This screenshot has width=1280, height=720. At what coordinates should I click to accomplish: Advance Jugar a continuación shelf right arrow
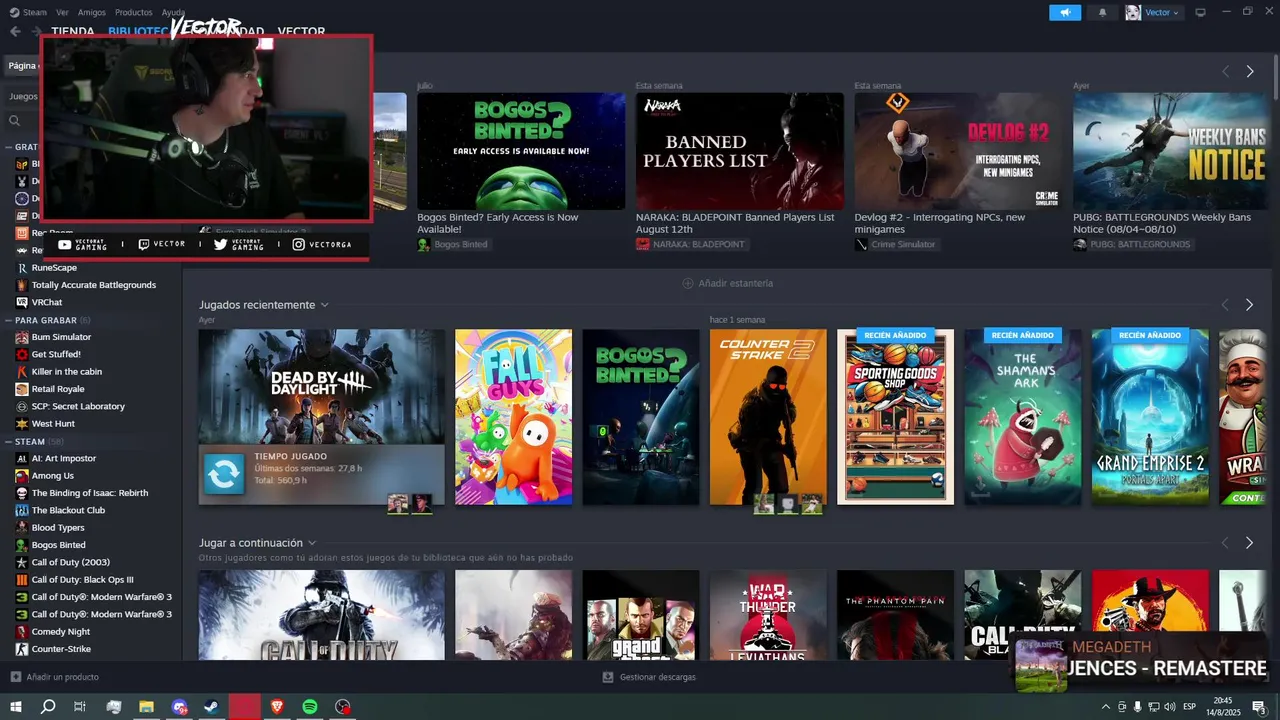pyautogui.click(x=1249, y=543)
